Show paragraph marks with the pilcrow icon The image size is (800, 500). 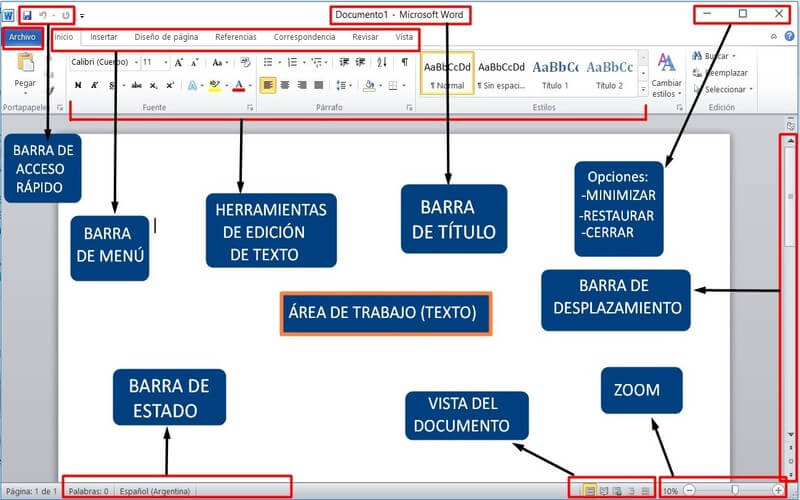pos(405,62)
